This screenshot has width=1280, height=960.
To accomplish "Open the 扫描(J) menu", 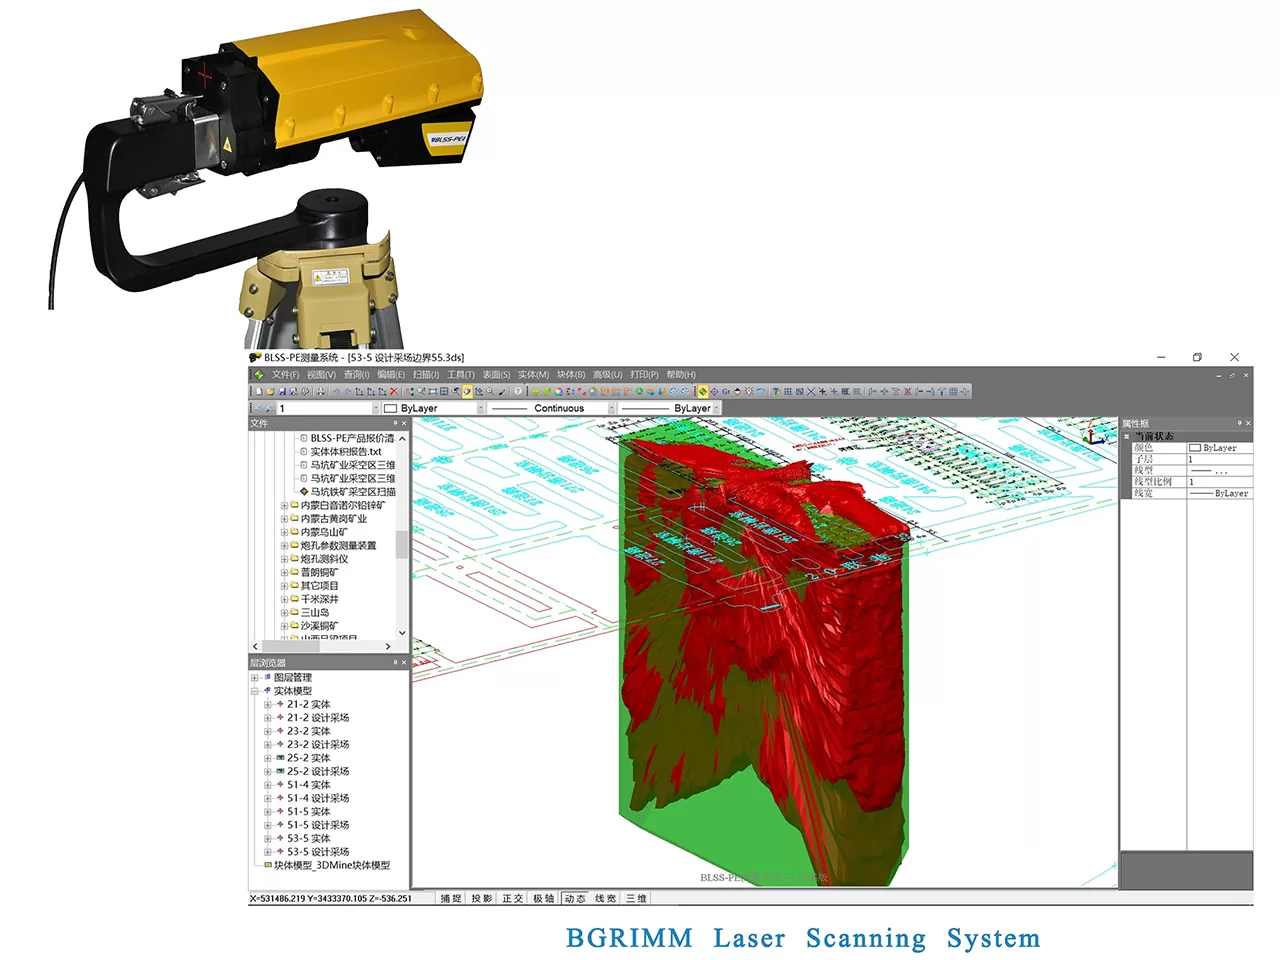I will click(425, 375).
